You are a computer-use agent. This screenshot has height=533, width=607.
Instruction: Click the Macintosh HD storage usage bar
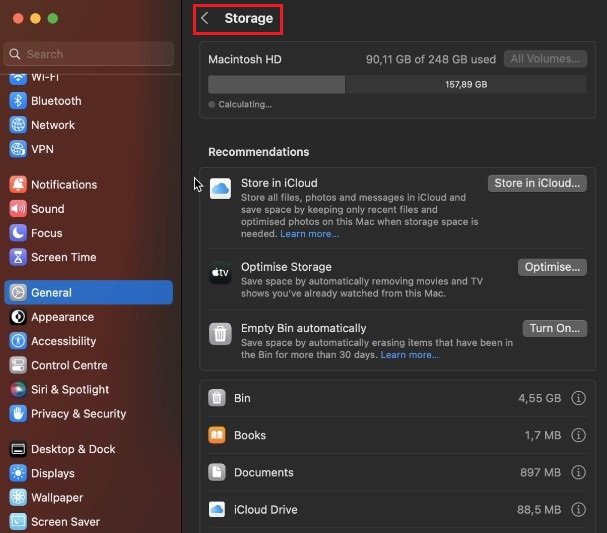397,85
